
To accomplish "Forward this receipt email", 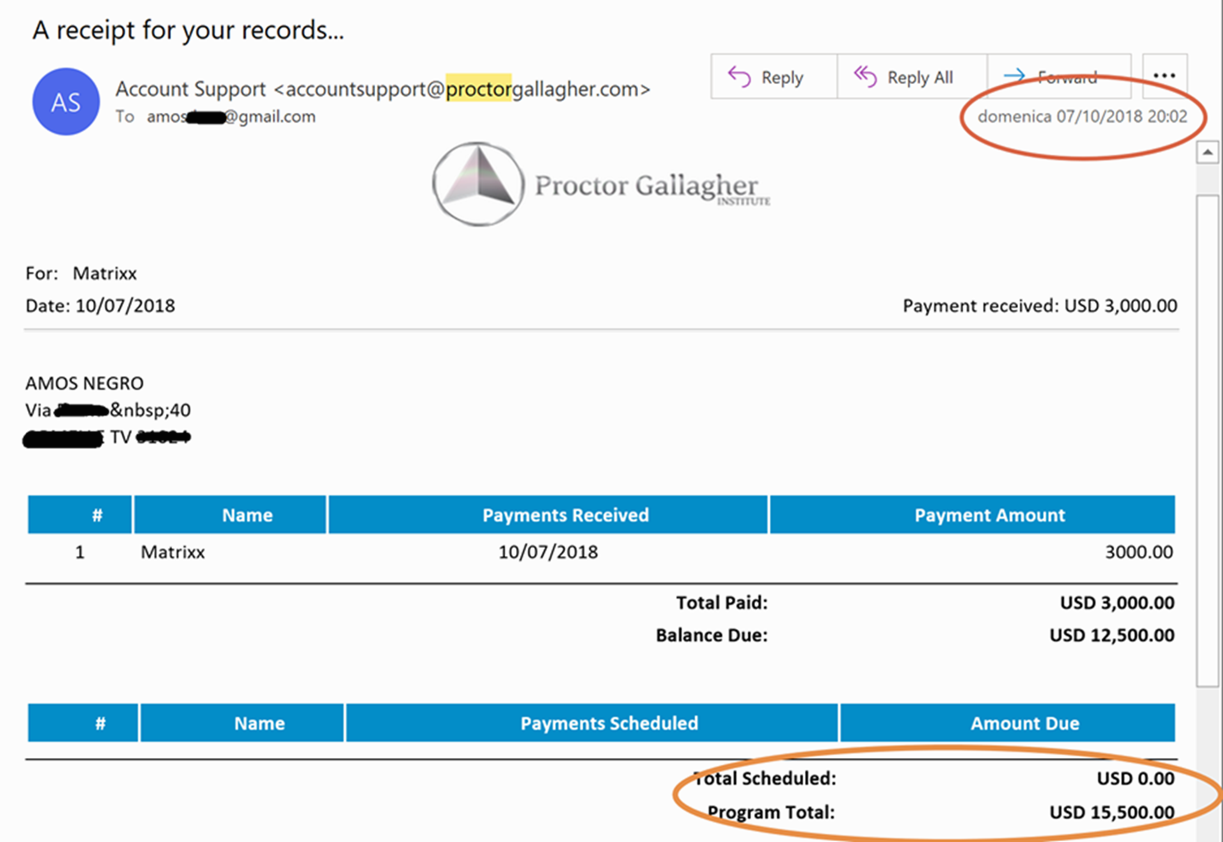I will [1058, 77].
